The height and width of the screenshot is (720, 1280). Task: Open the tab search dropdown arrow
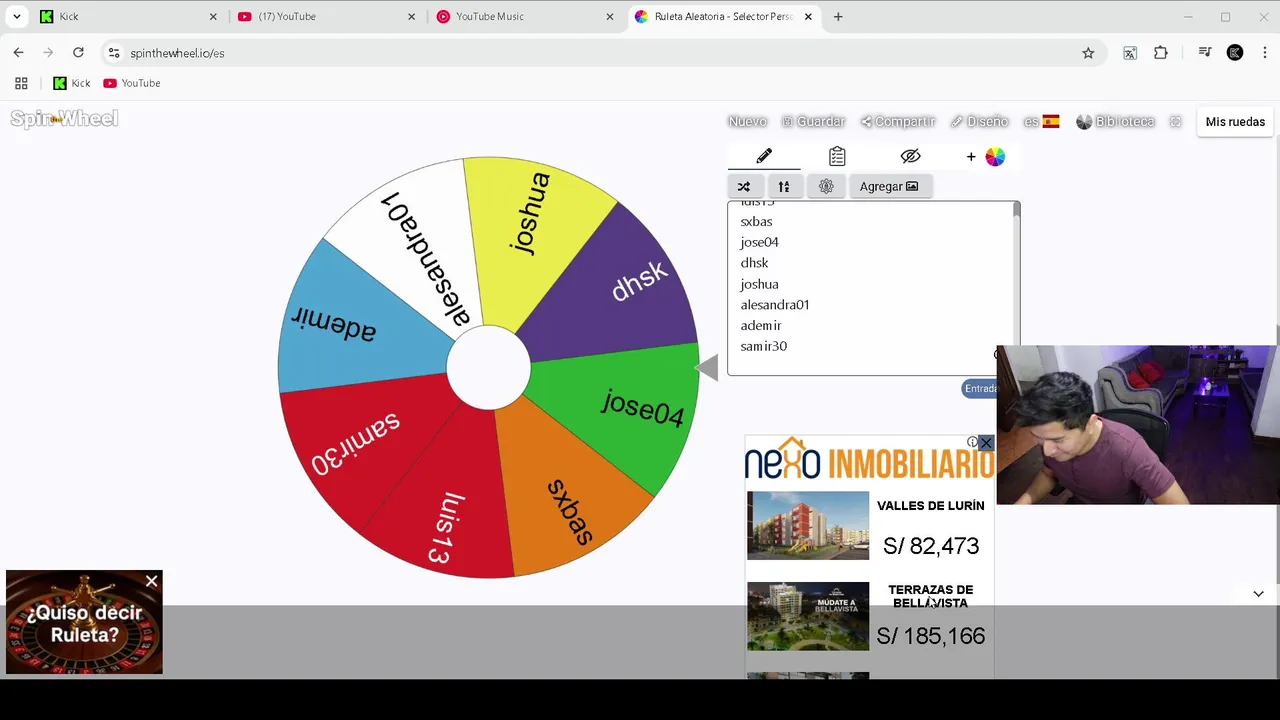[x=17, y=17]
